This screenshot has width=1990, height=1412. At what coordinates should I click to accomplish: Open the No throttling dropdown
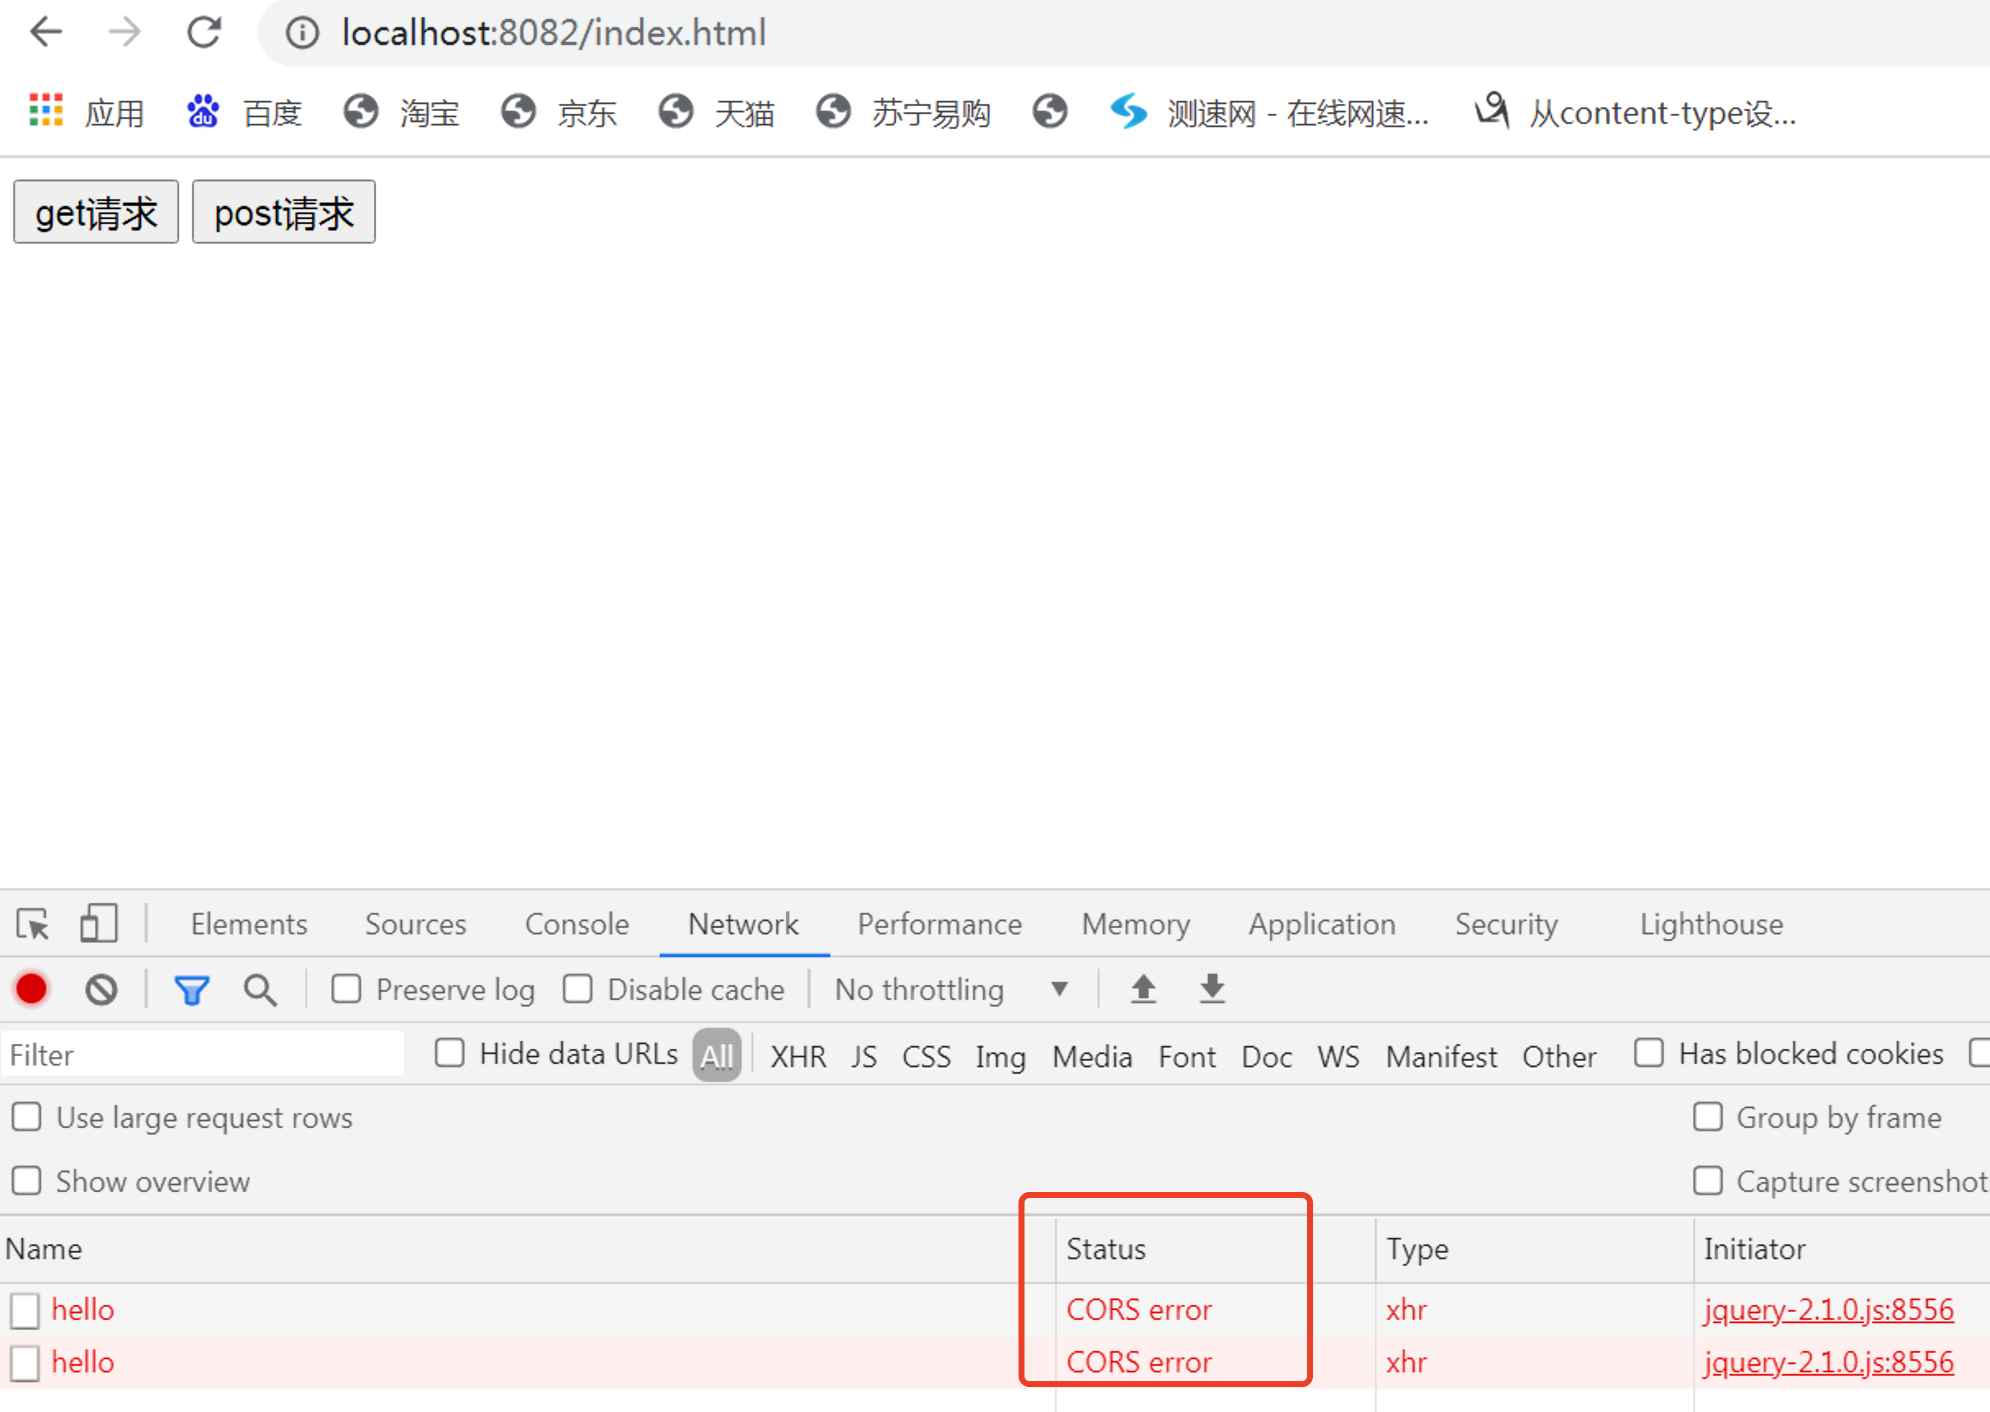click(950, 989)
